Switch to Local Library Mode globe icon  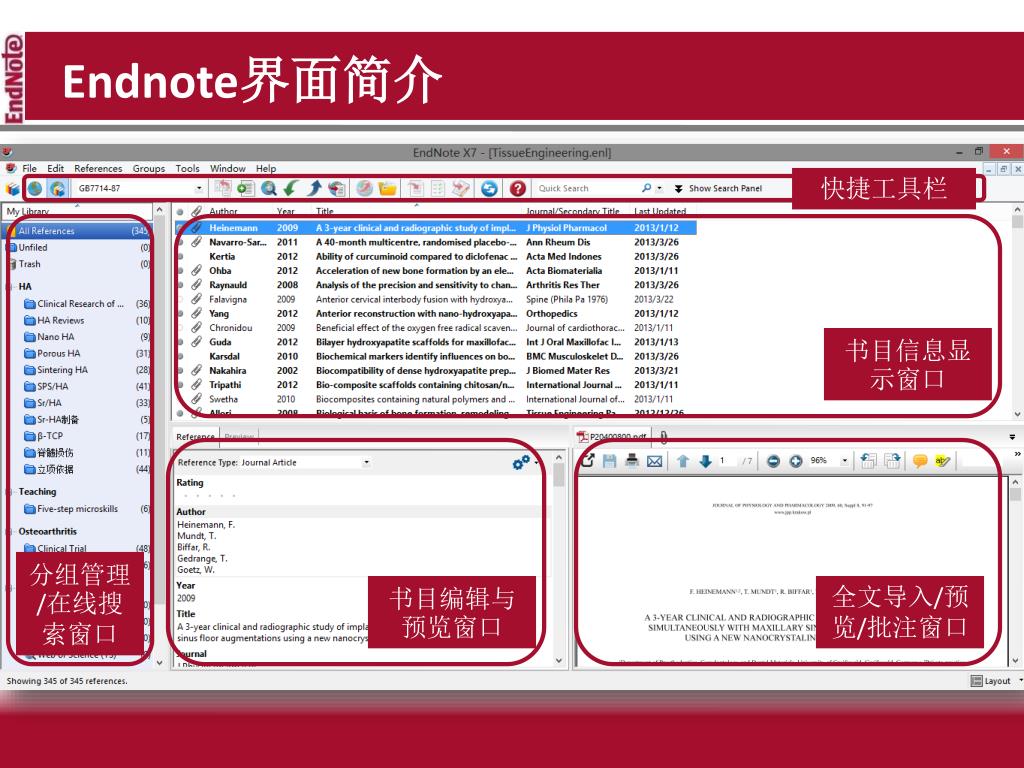[35, 189]
